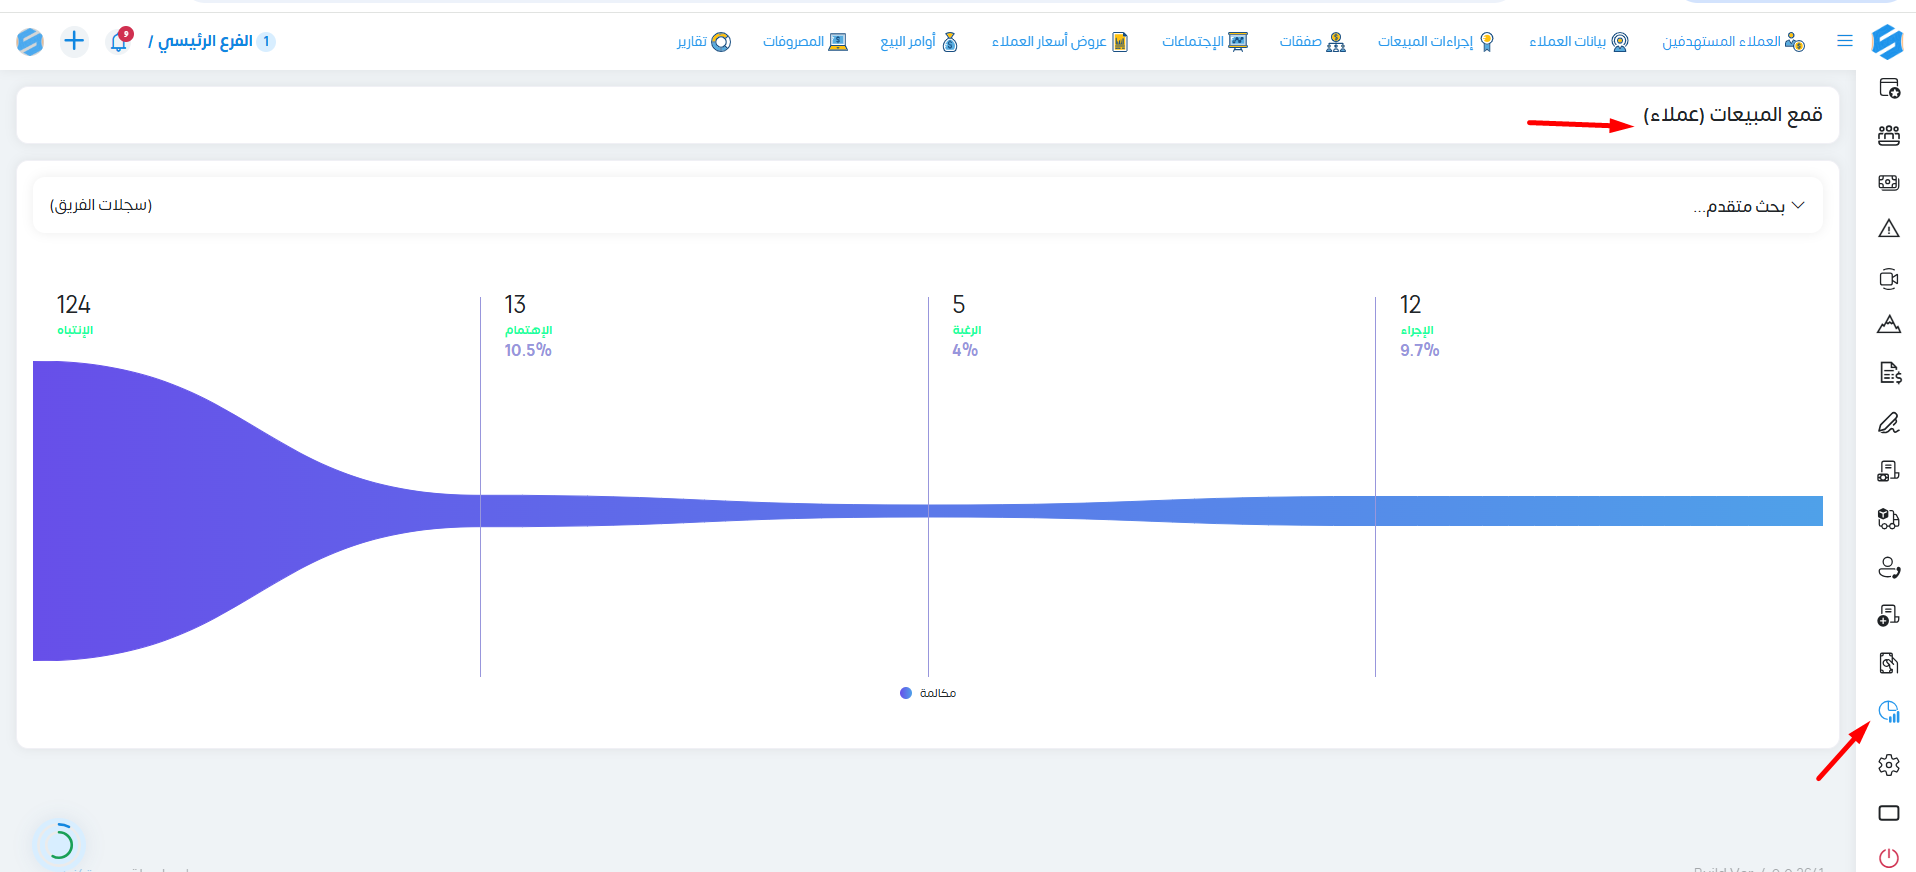
Task: Open عروض أسعار العملاء menu item
Action: click(x=1060, y=41)
